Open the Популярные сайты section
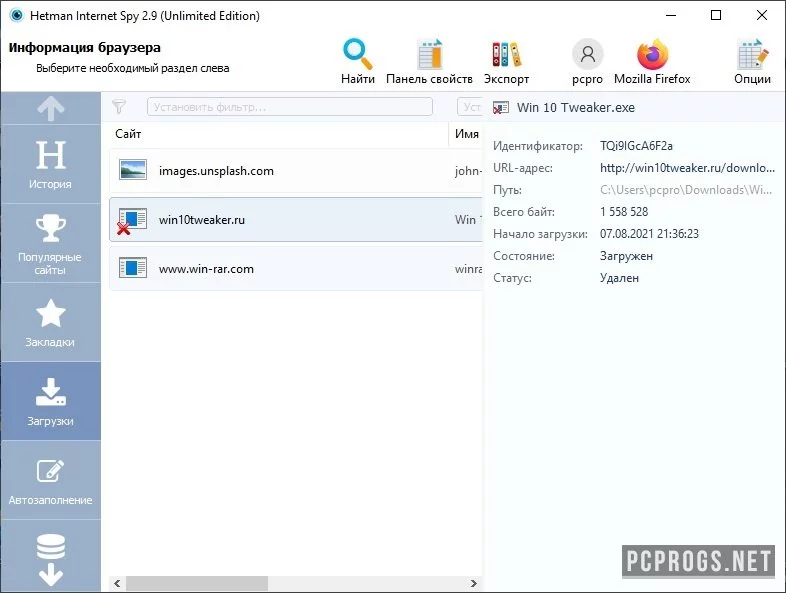This screenshot has height=593, width=786. point(51,243)
